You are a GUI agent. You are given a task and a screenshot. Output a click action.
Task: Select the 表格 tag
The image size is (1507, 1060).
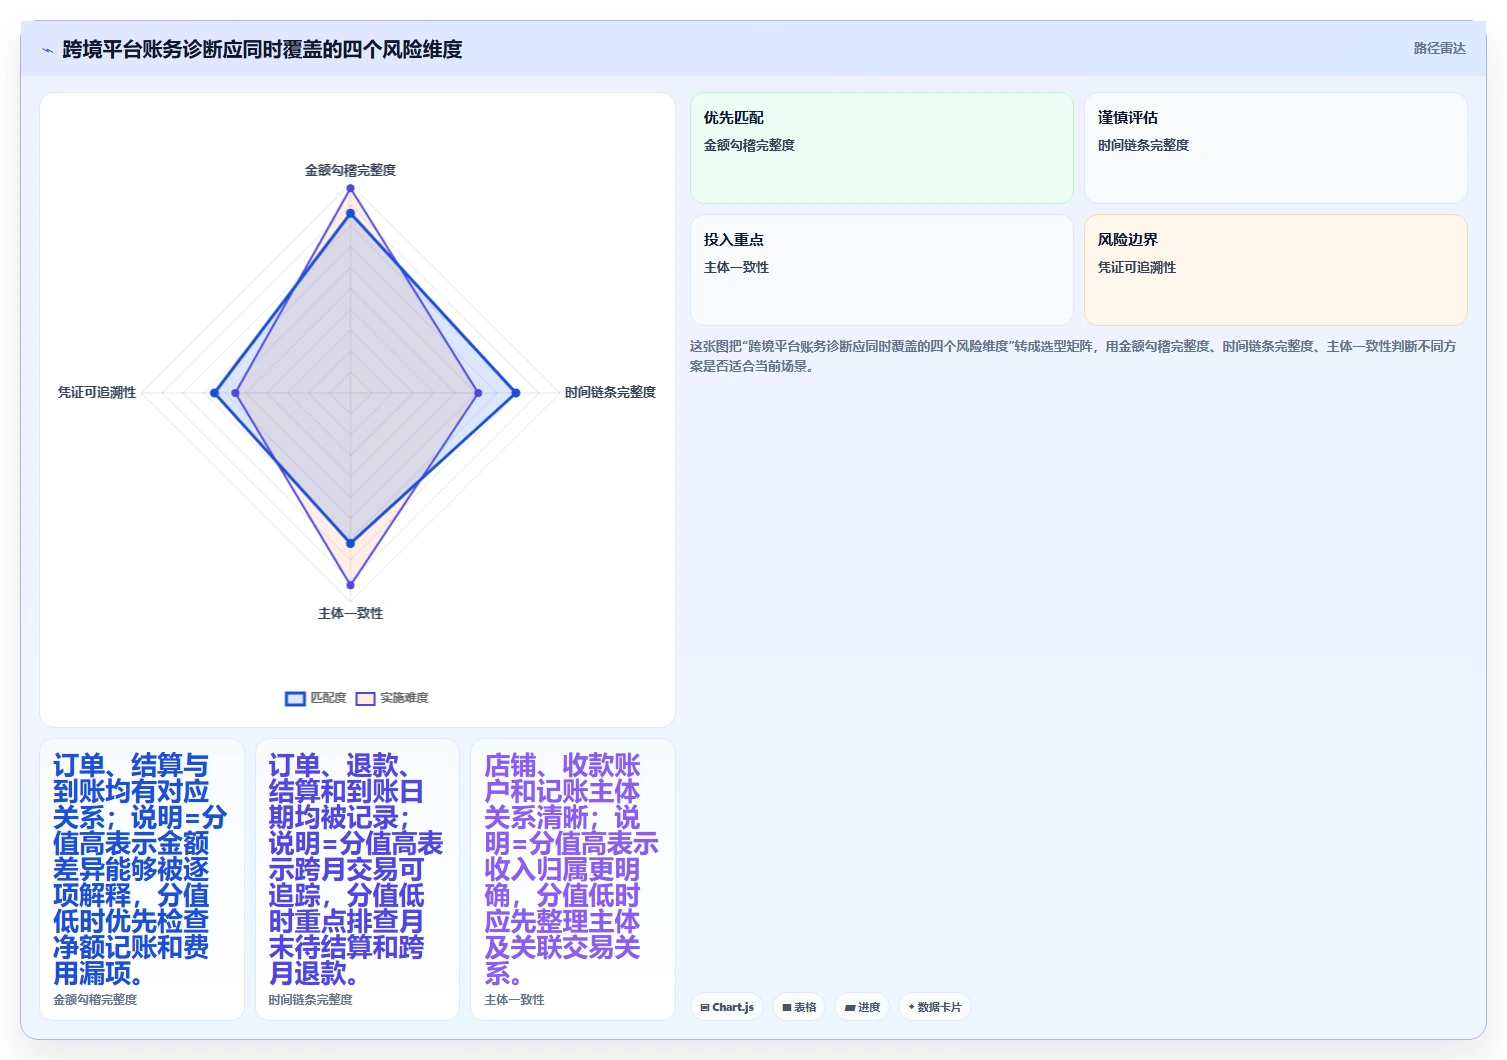(799, 1007)
